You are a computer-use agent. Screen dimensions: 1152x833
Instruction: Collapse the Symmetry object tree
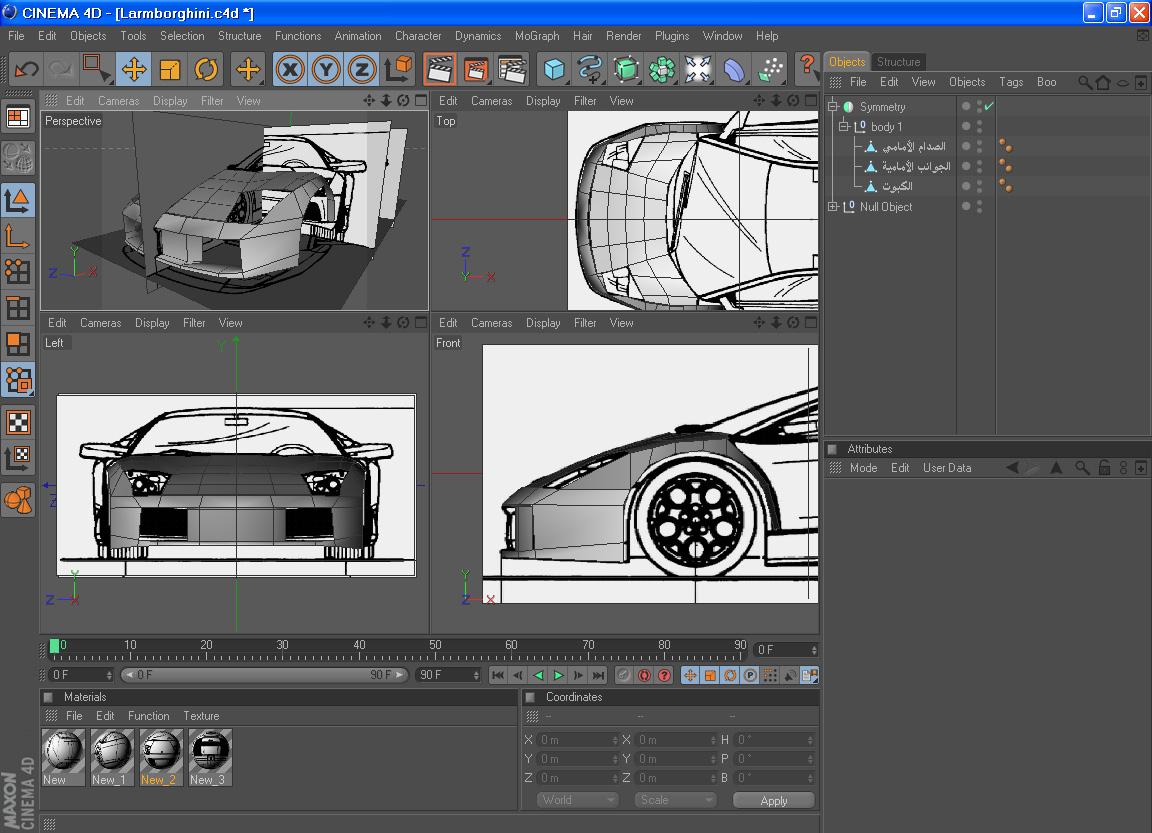point(833,107)
